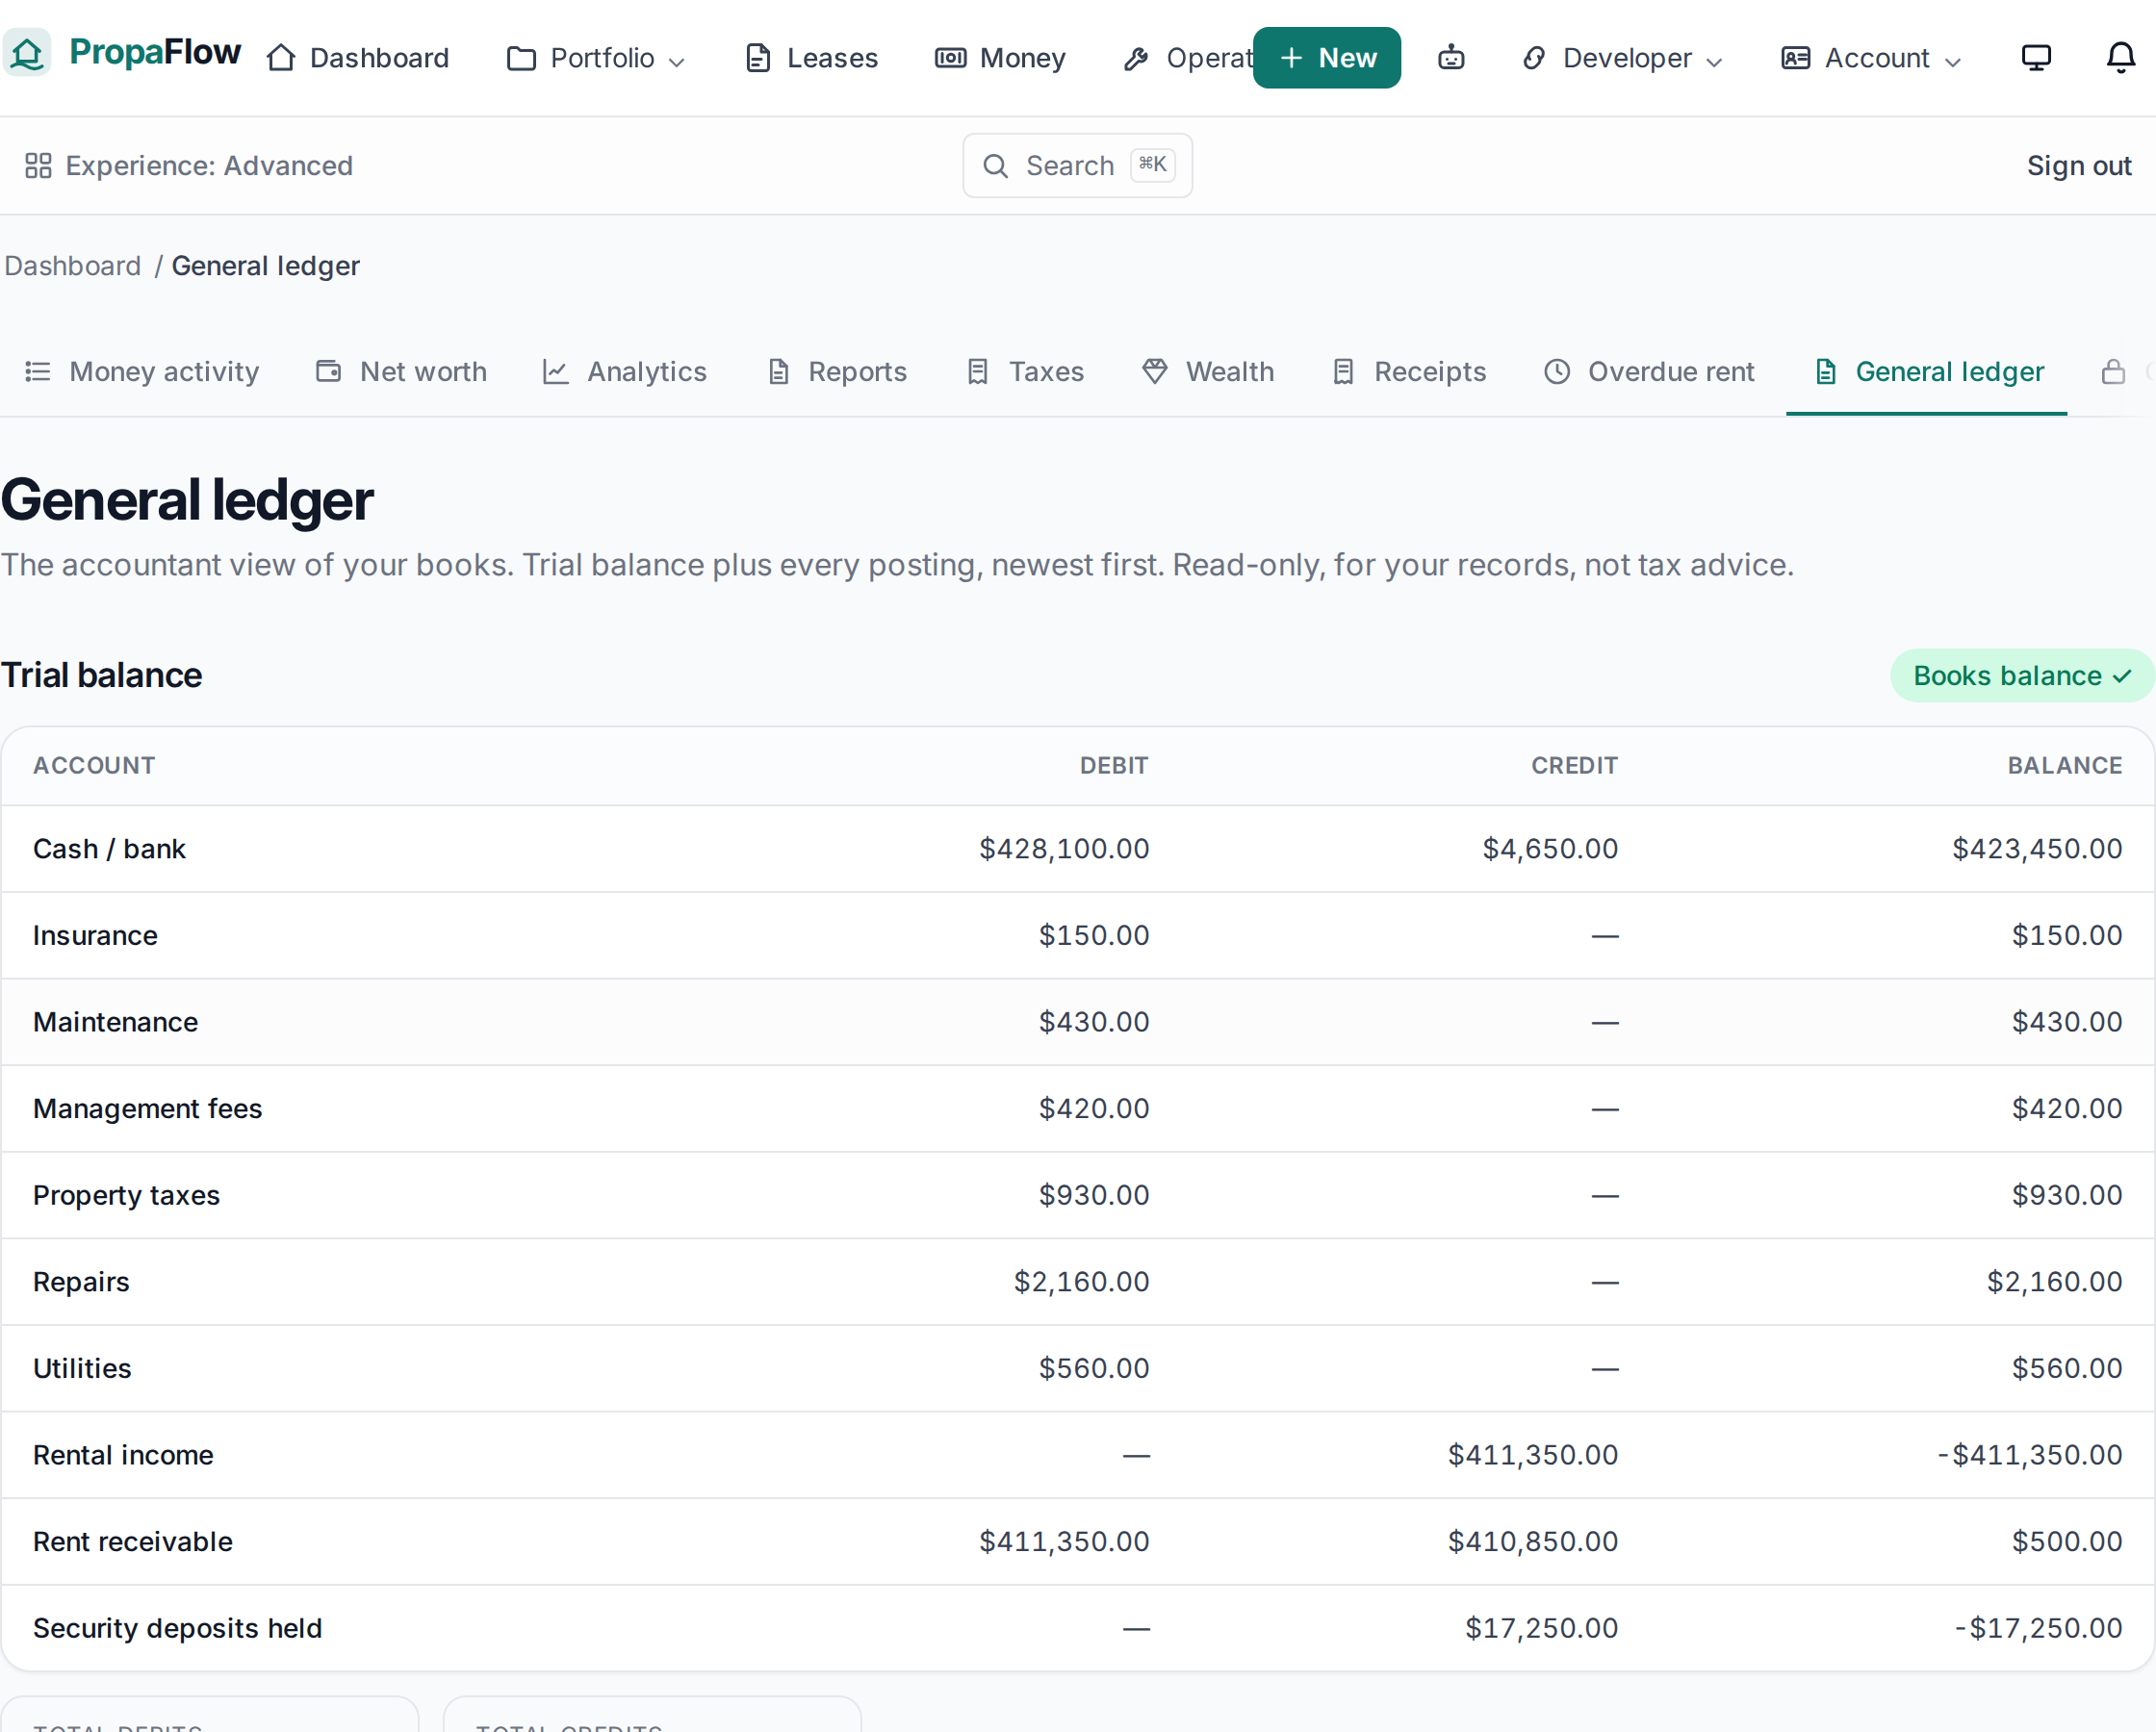This screenshot has width=2156, height=1732.
Task: Open the Receipts tab
Action: point(1408,372)
